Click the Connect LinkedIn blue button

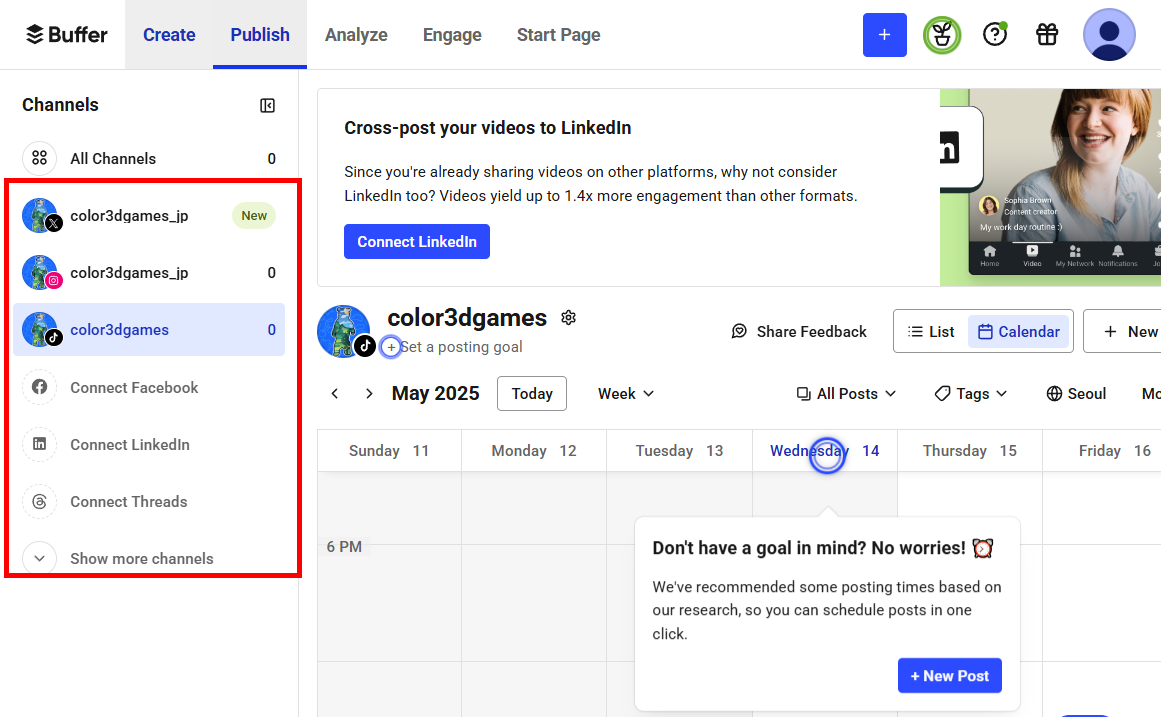pos(417,241)
